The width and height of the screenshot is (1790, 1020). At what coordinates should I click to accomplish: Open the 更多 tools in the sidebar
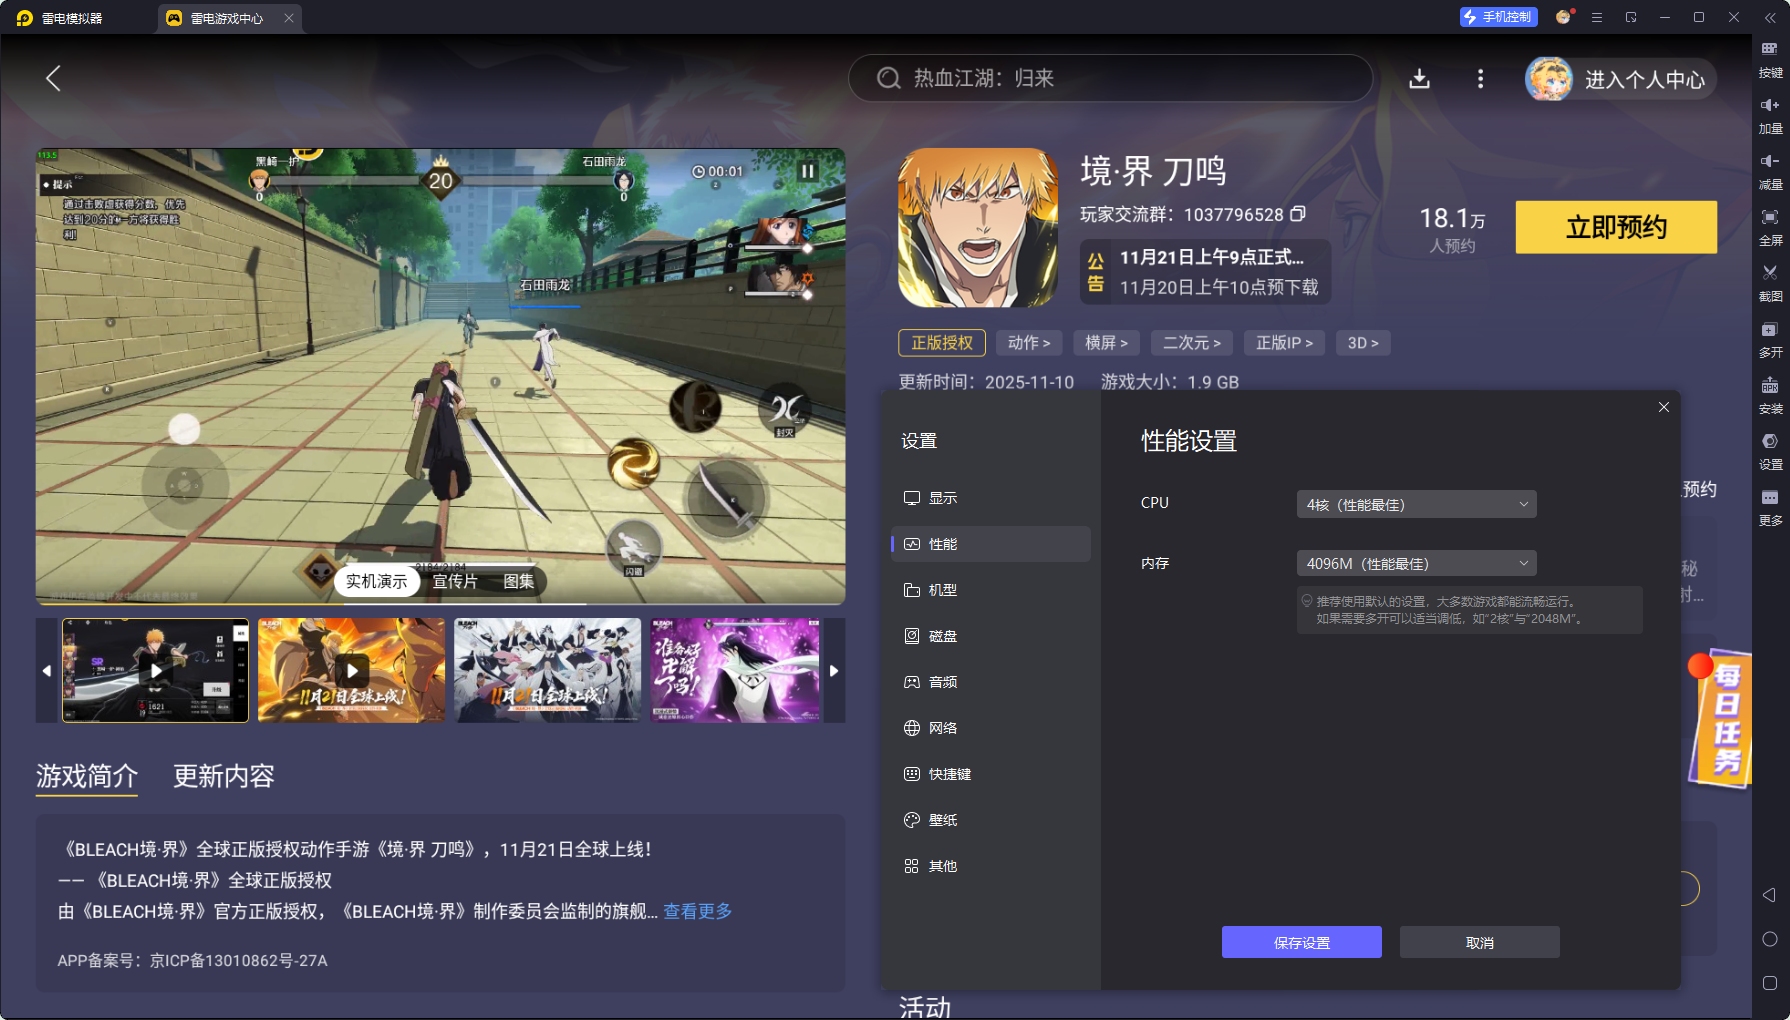pyautogui.click(x=1770, y=507)
